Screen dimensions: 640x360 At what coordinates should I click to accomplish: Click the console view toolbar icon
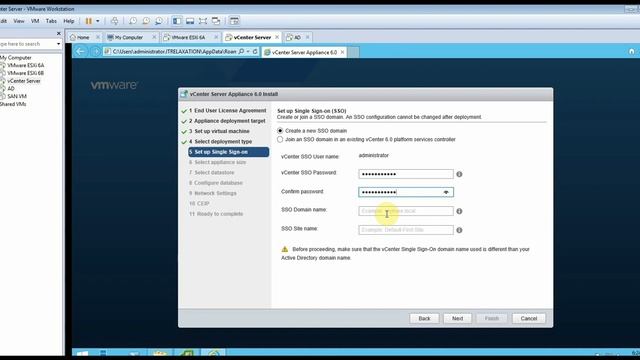point(234,21)
